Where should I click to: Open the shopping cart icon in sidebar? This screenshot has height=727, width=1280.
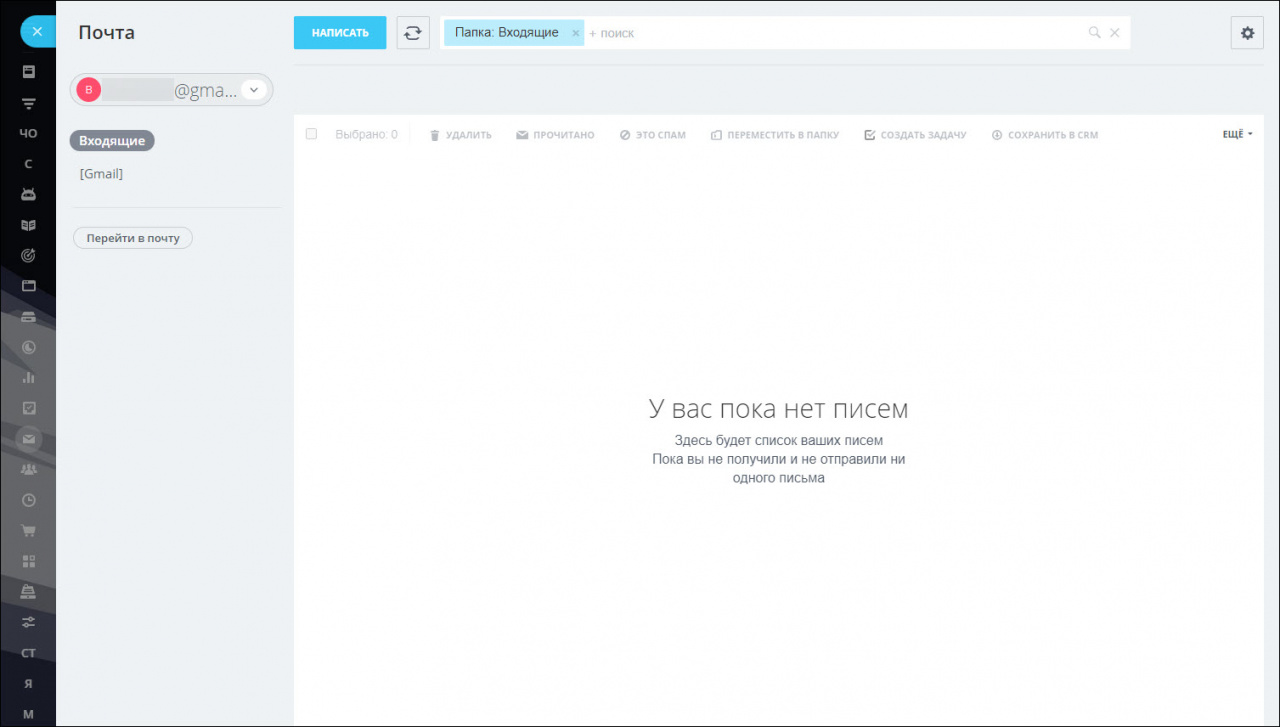[29, 530]
